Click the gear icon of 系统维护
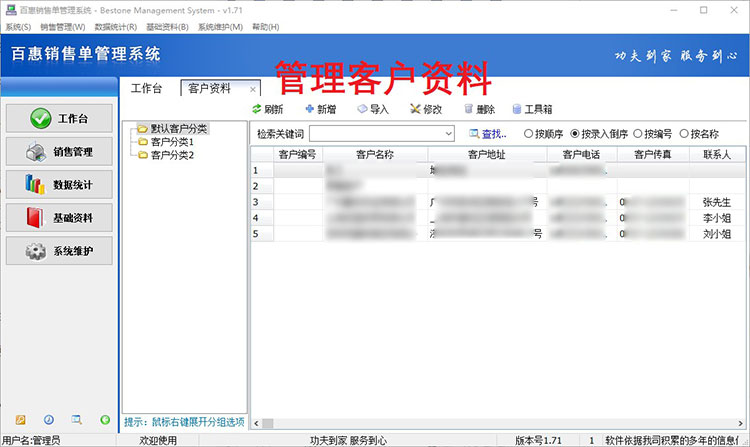 (x=36, y=251)
